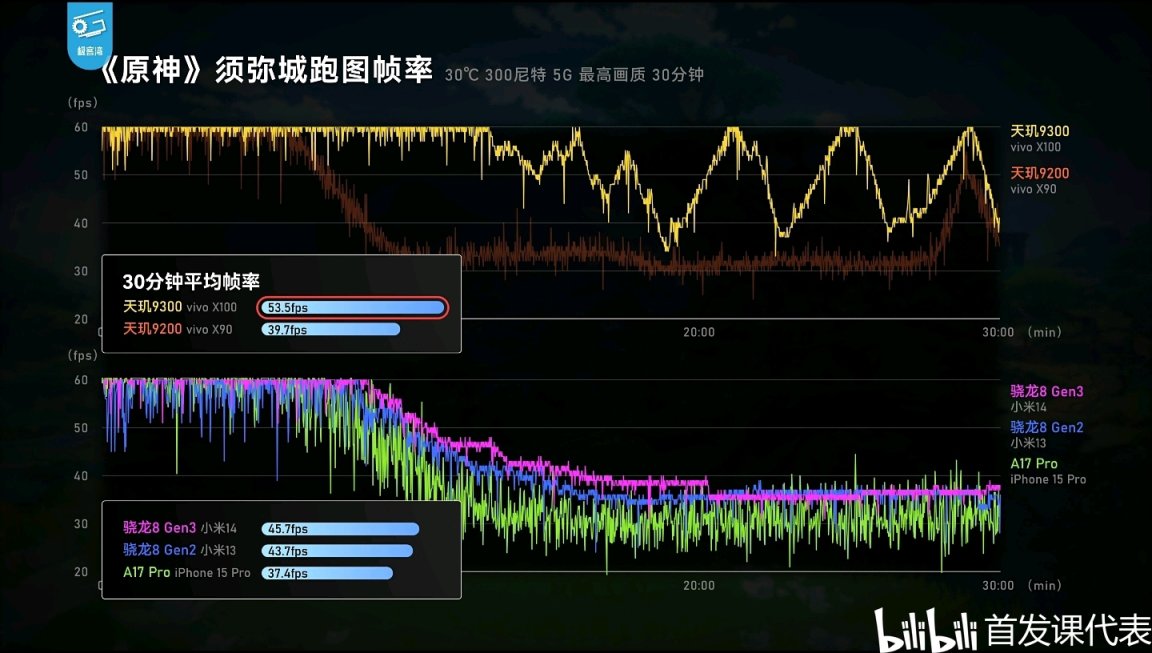
Task: Click 'iPhone 15 Pro' legend text beside lower chart
Action: [x=1048, y=479]
